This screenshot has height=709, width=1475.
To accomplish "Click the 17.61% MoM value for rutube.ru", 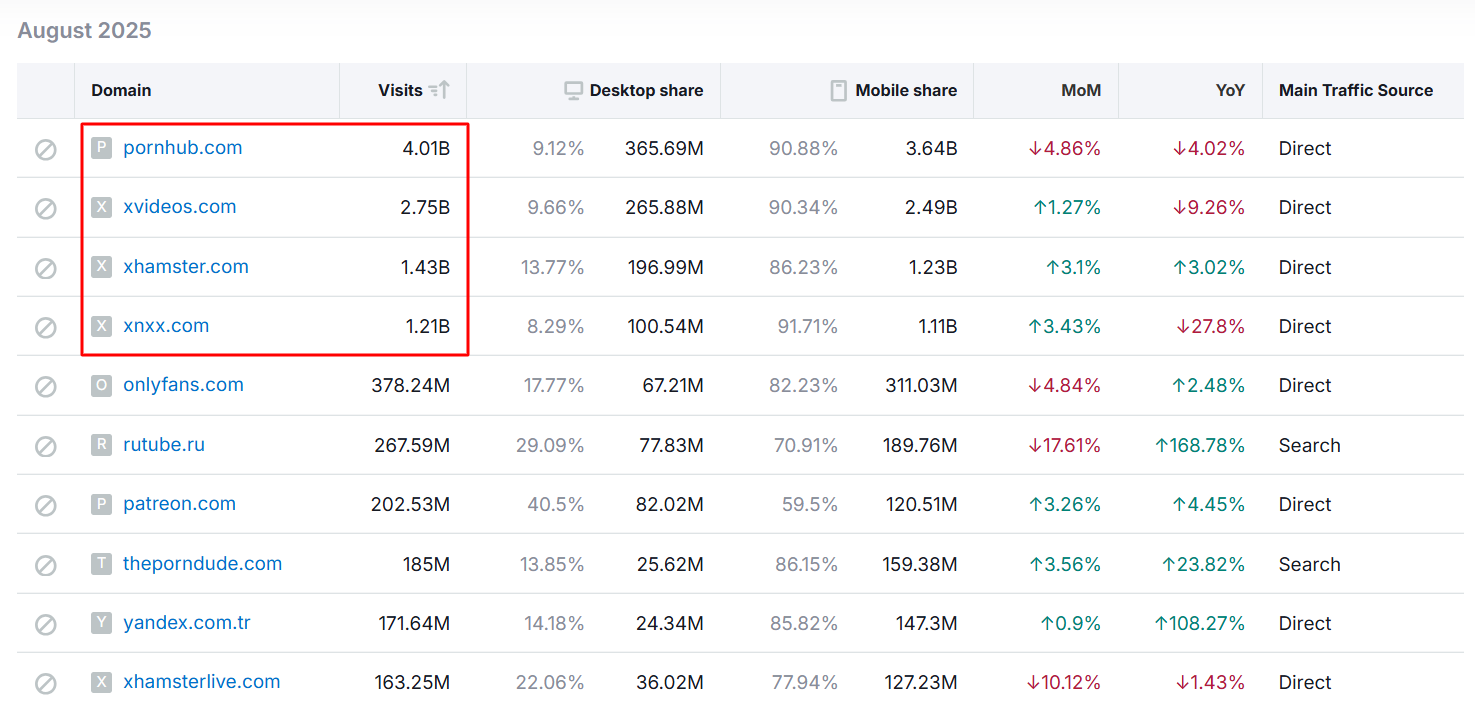I will click(1064, 446).
